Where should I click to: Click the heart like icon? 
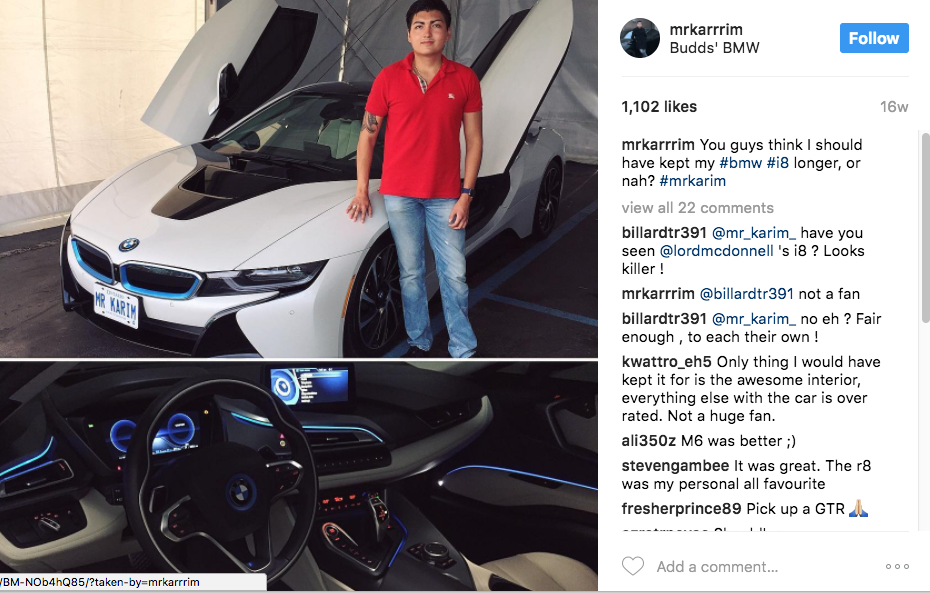tap(632, 566)
